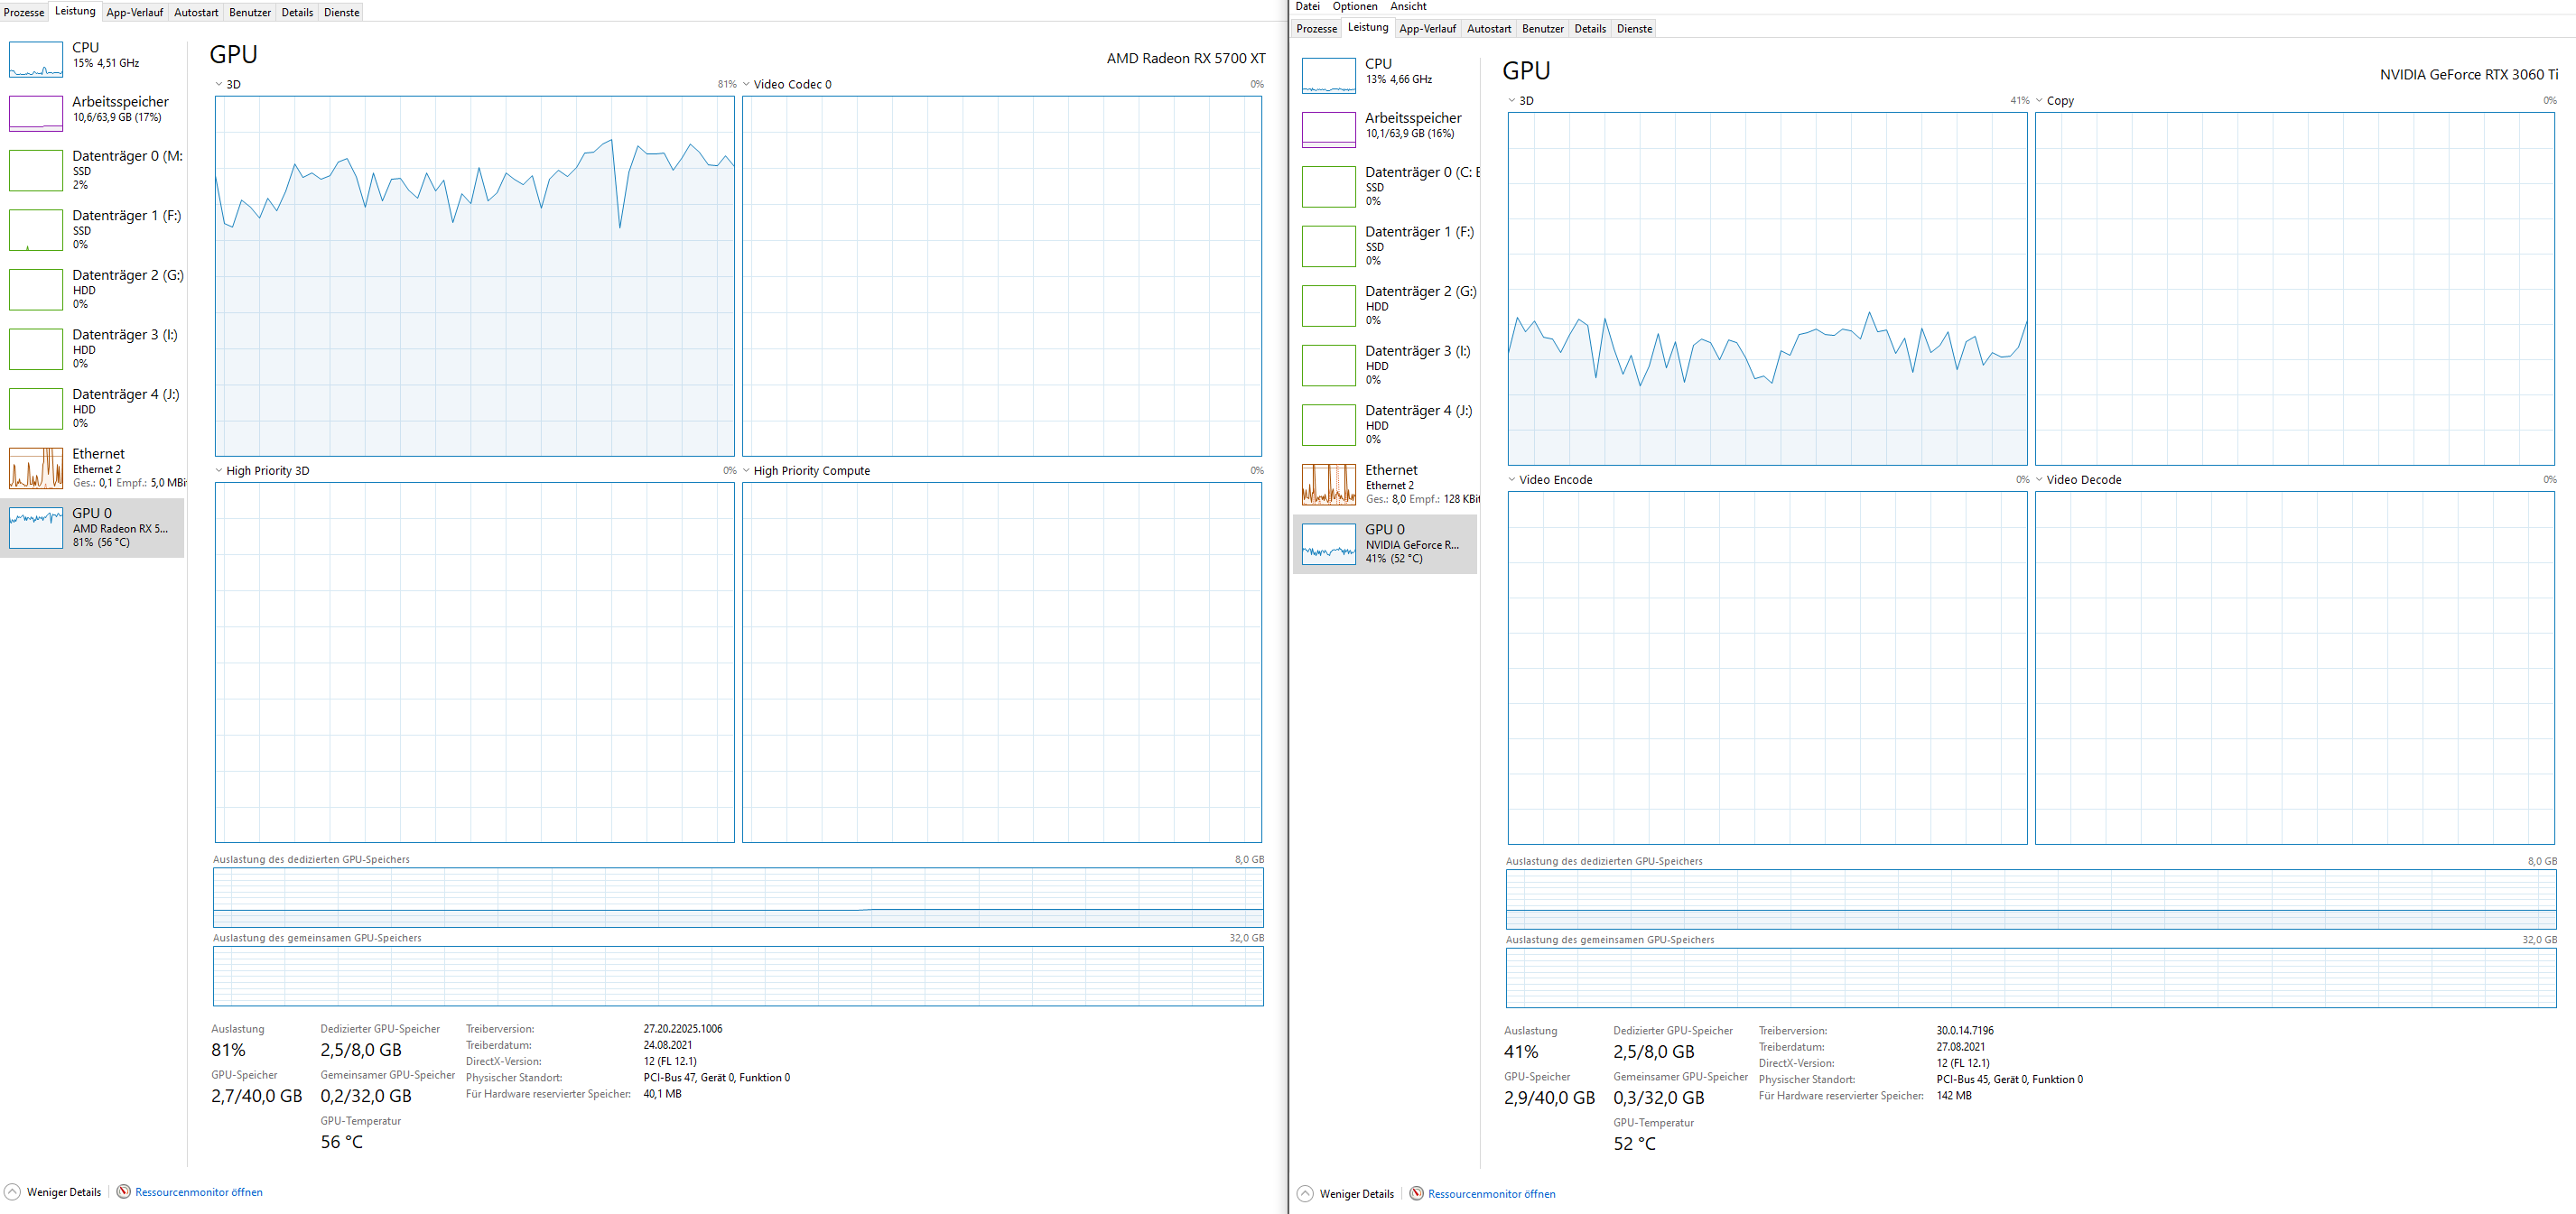
Task: Open the Copy graph dropdown on NVIDIA
Action: [x=2039, y=101]
